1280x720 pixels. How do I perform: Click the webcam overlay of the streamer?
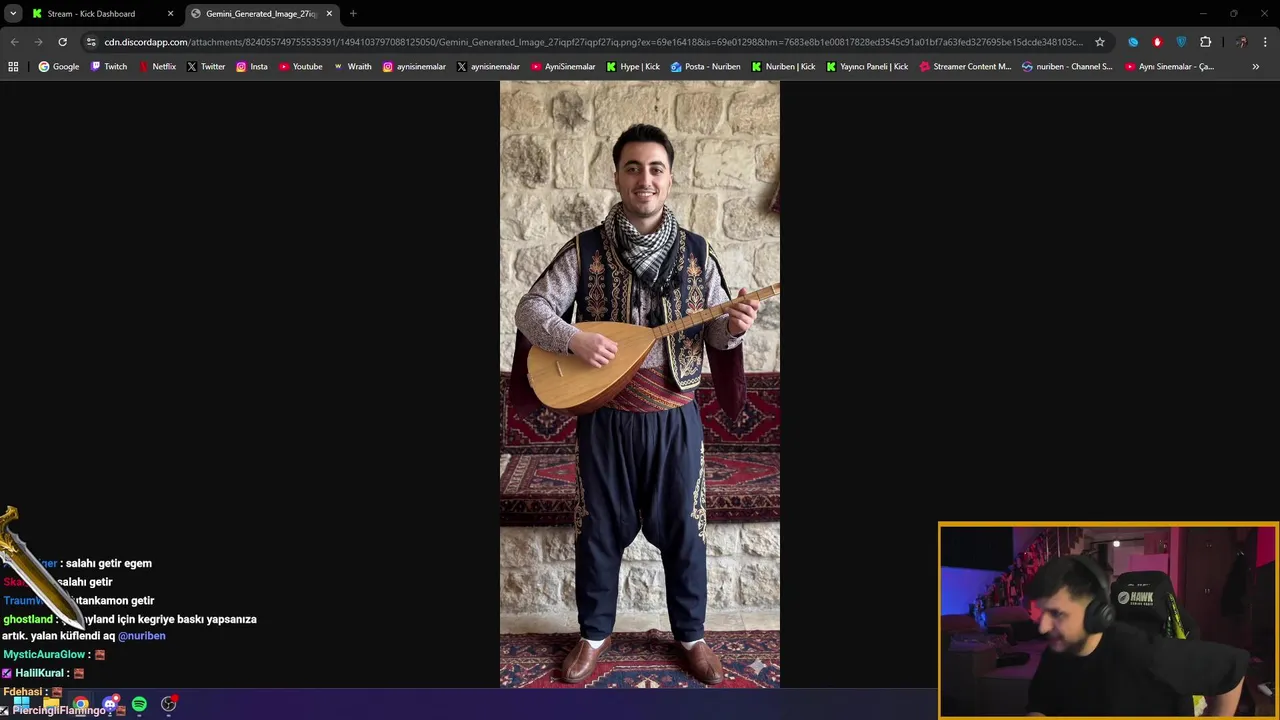click(x=1108, y=621)
